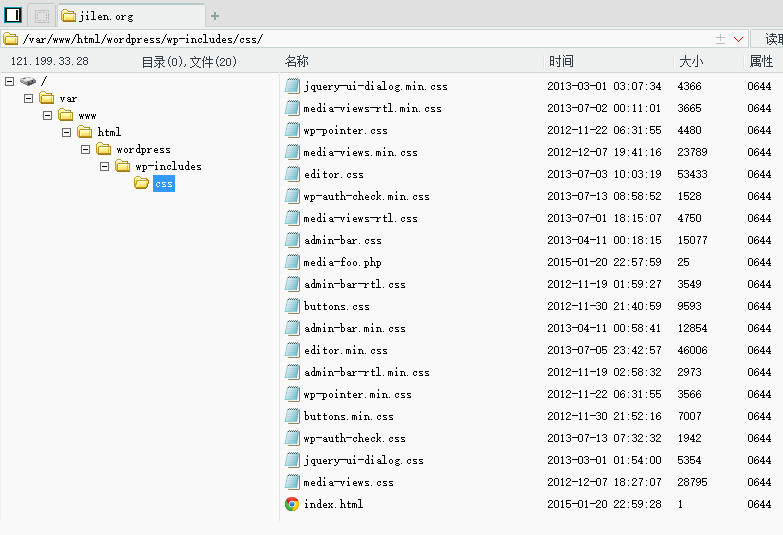
Task: Select the file name admin-bar.min.css
Action: 355,328
